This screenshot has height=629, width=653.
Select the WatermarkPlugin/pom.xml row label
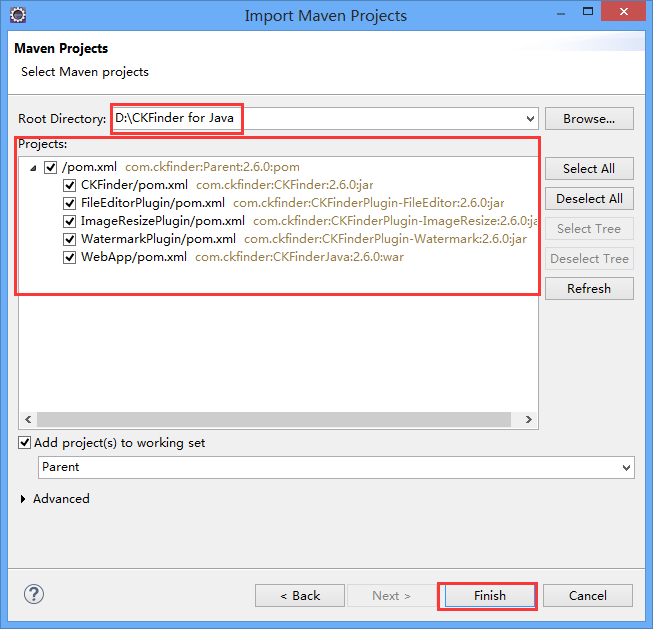158,239
